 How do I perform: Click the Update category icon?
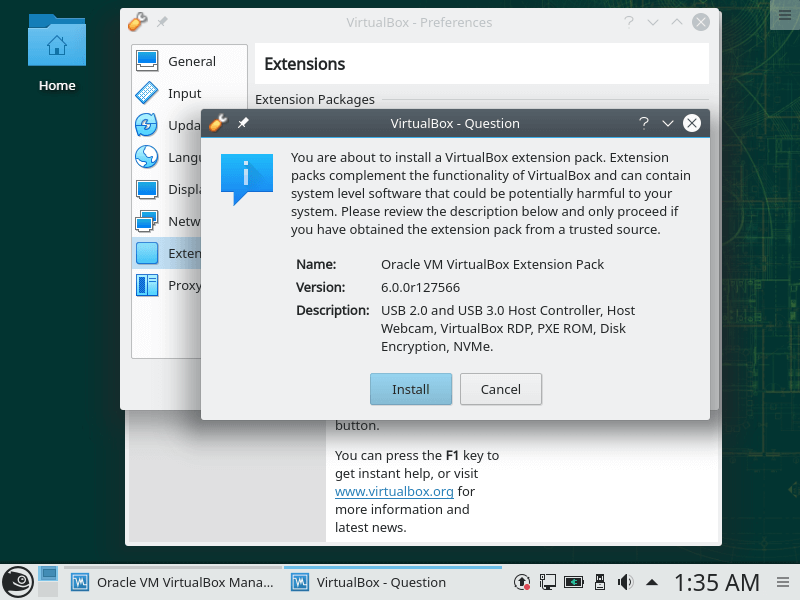pyautogui.click(x=146, y=125)
